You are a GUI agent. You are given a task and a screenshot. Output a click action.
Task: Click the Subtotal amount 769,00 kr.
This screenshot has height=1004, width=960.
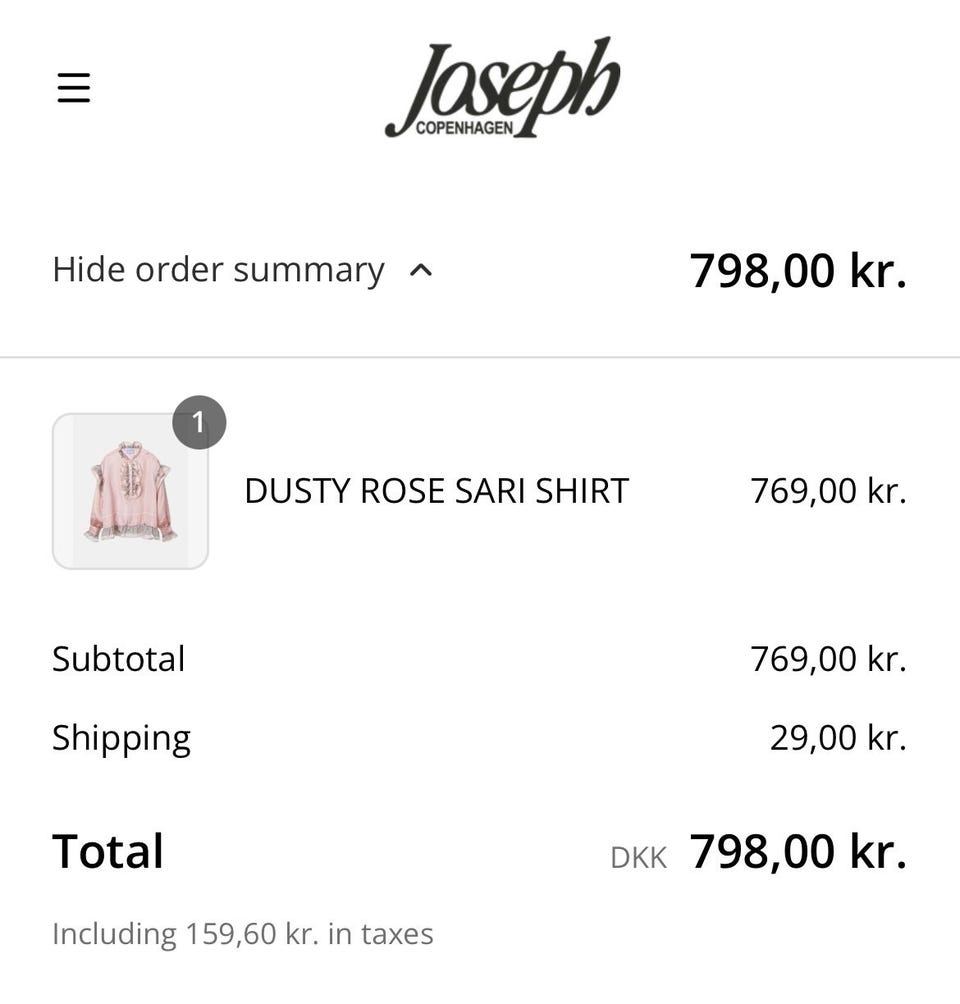pyautogui.click(x=828, y=659)
